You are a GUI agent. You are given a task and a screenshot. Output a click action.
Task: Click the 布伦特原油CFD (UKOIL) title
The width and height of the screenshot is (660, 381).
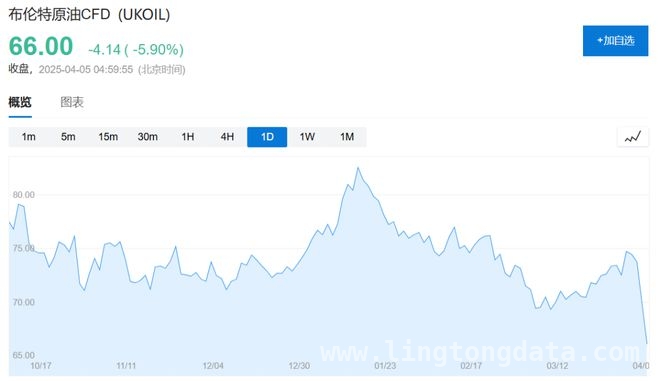89,14
